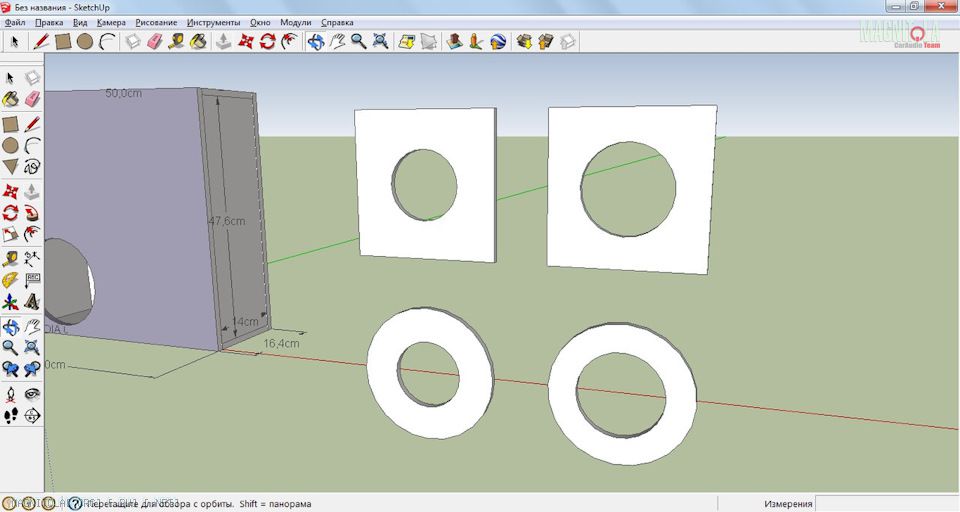960x512 pixels.
Task: Select the Line pencil tool in top toolbar
Action: click(41, 42)
